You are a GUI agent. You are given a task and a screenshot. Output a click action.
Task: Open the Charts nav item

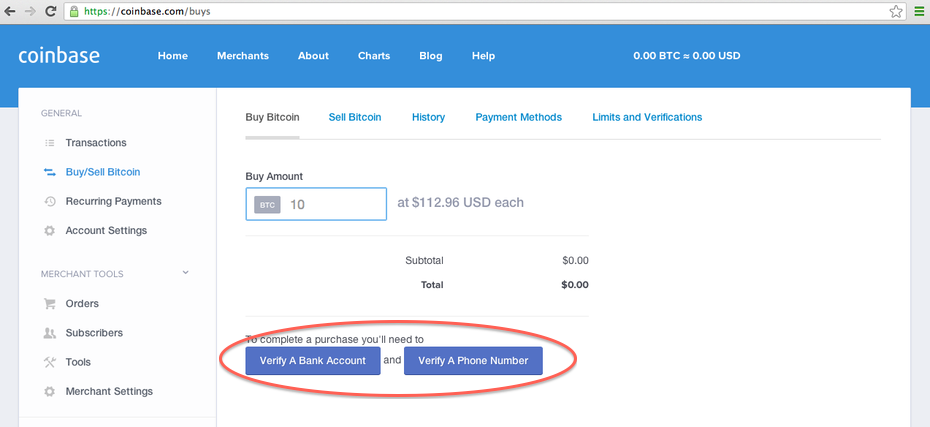pos(374,56)
